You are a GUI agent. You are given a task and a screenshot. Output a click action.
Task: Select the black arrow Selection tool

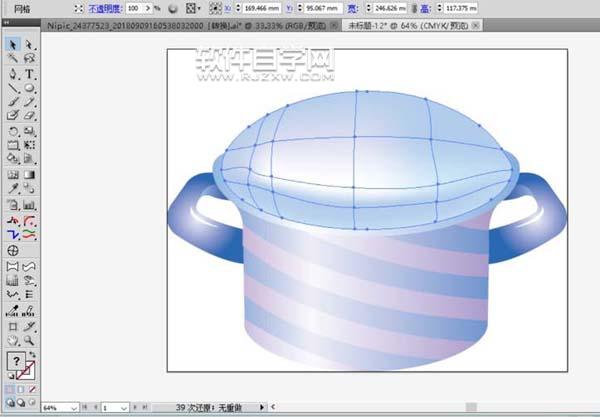[x=13, y=46]
